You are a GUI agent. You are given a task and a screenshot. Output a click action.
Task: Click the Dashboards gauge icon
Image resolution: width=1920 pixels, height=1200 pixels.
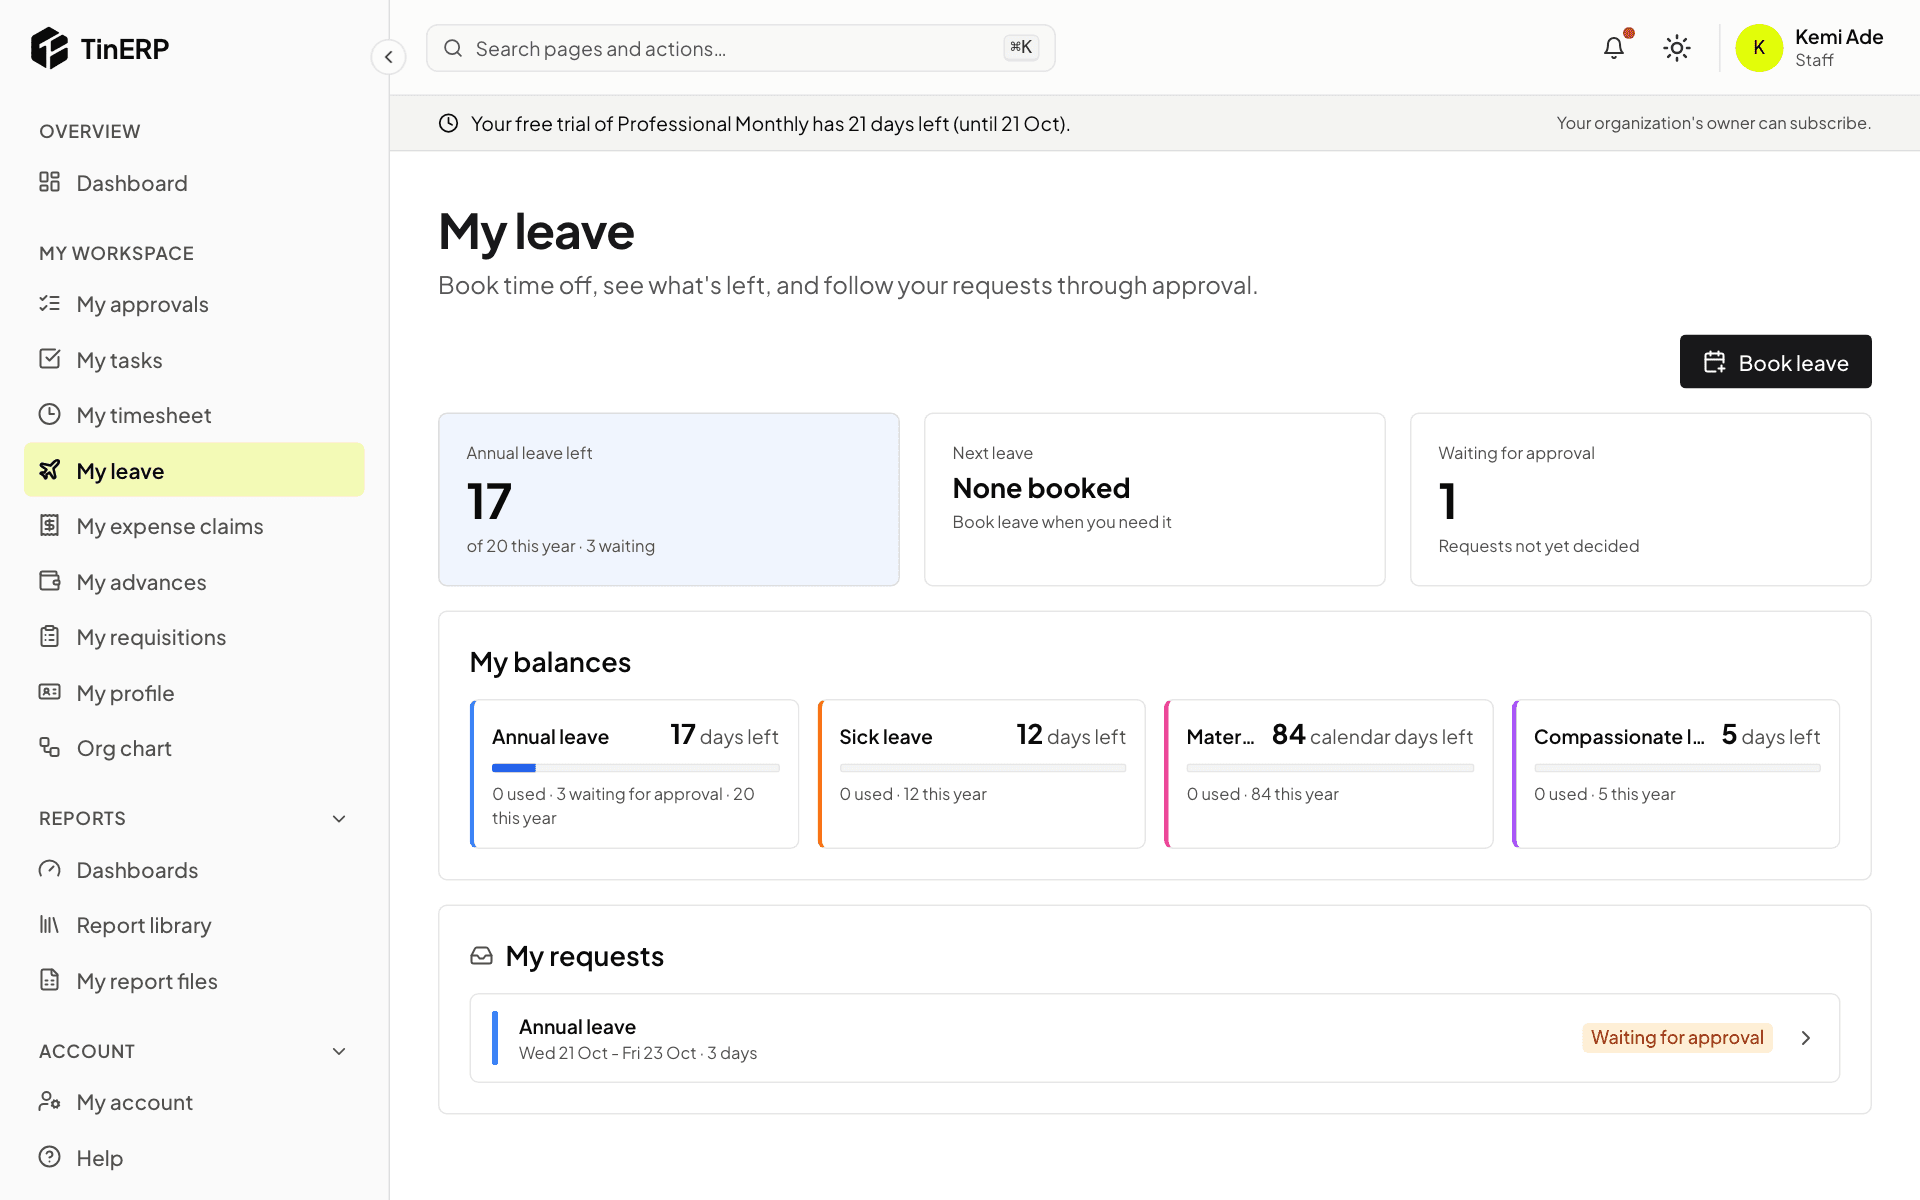[50, 869]
